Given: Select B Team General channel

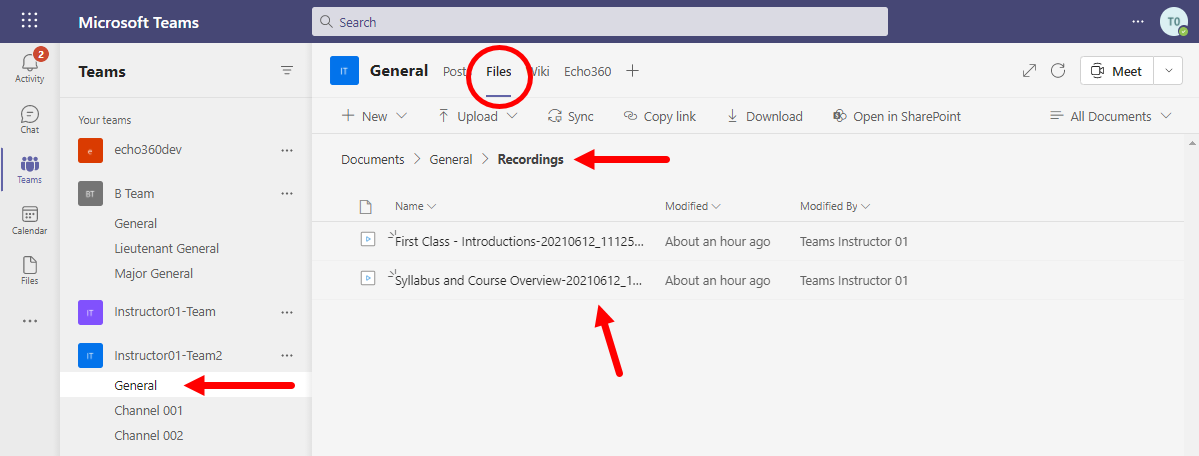Looking at the screenshot, I should point(135,223).
